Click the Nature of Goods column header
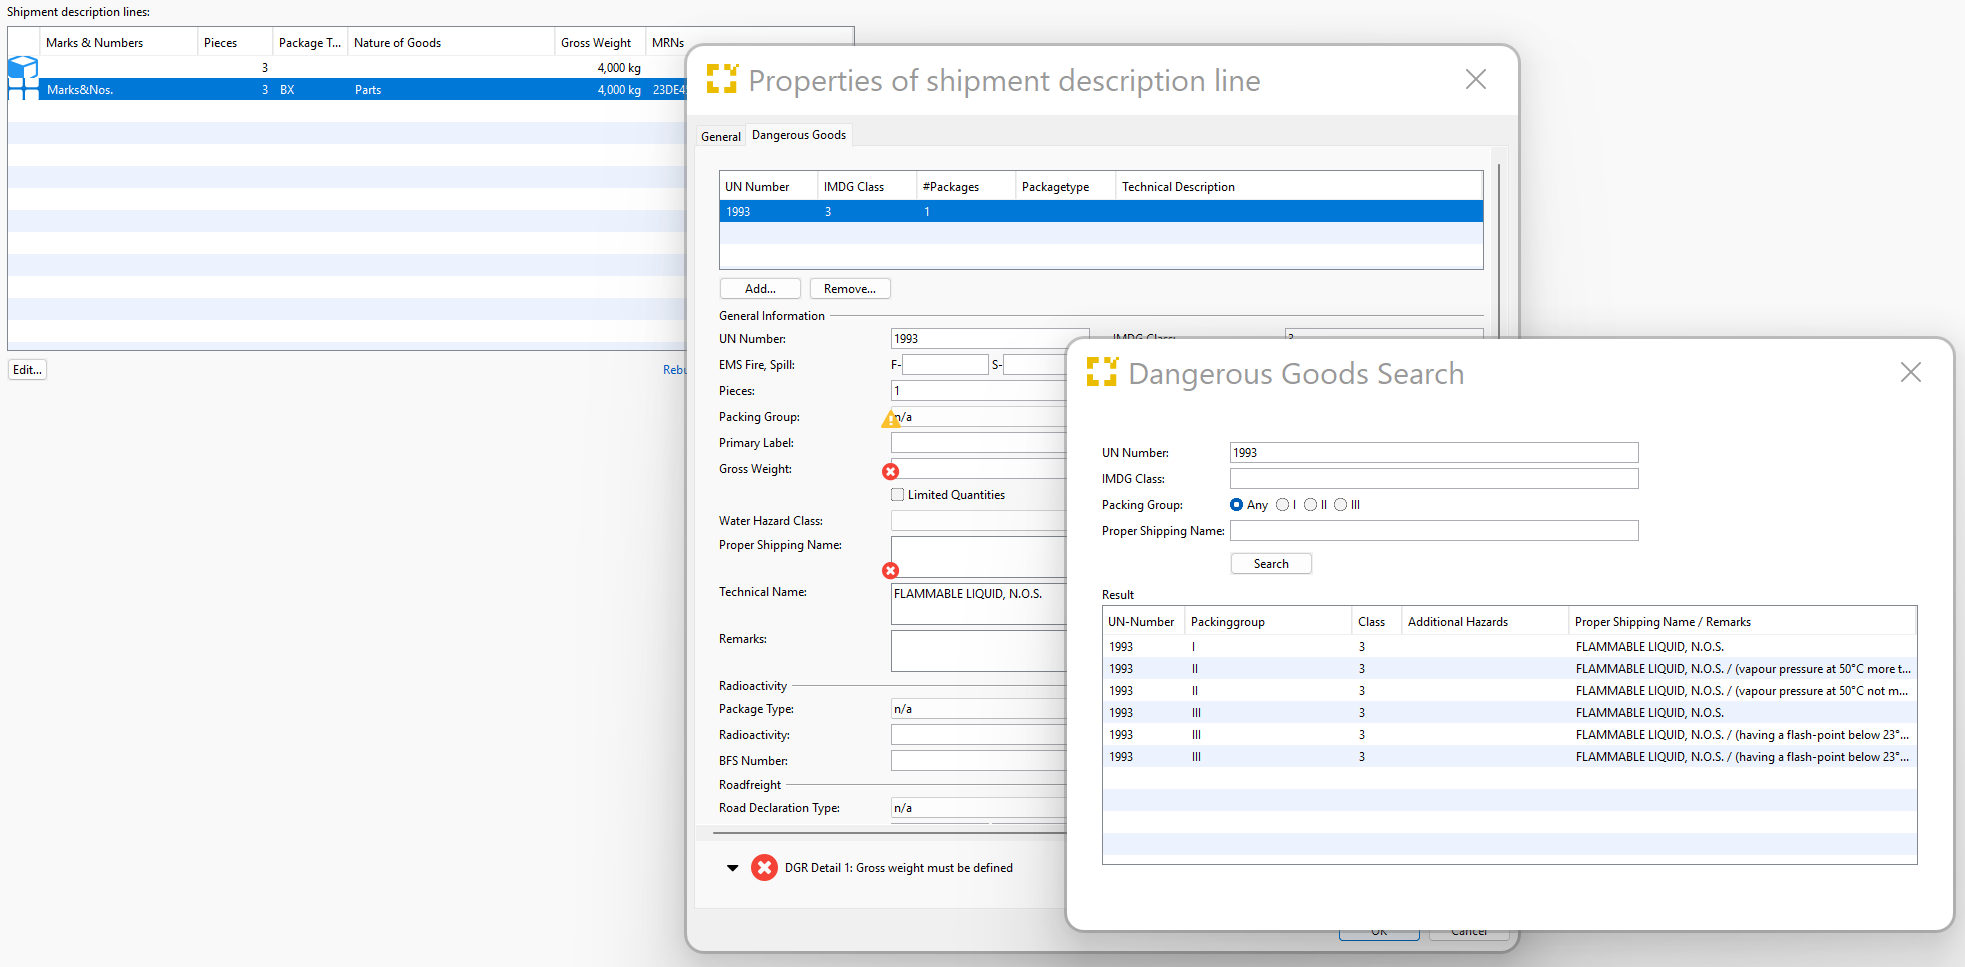Screen dimensions: 1965x967 pos(451,43)
